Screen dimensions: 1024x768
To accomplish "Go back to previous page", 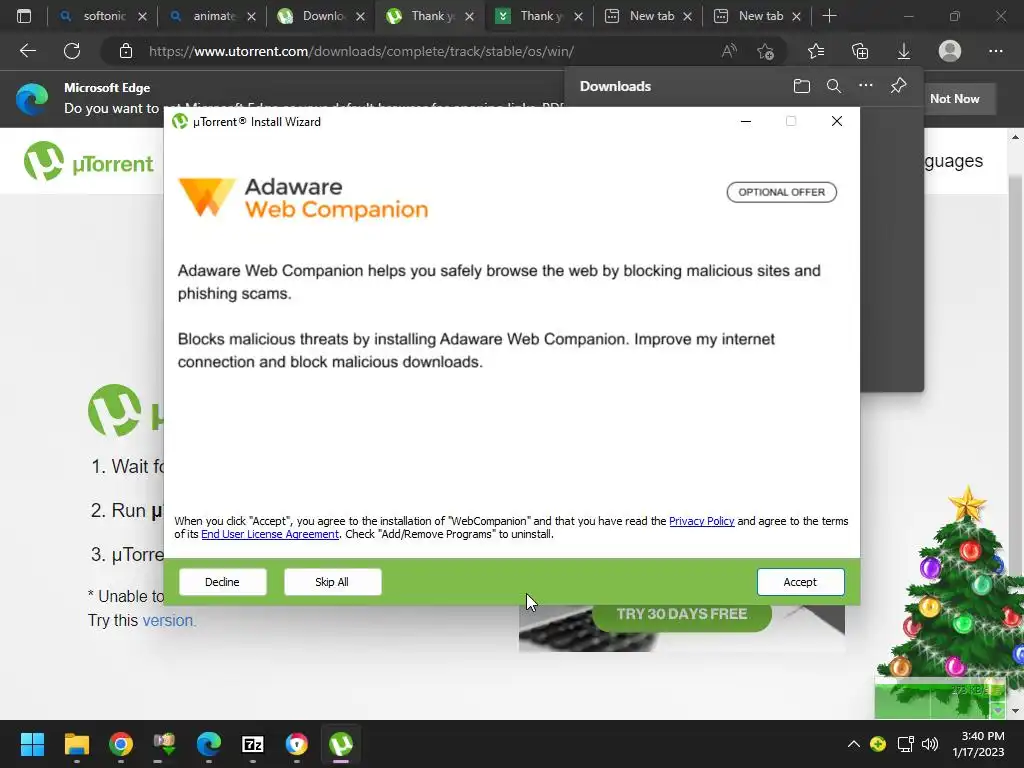I will click(28, 51).
